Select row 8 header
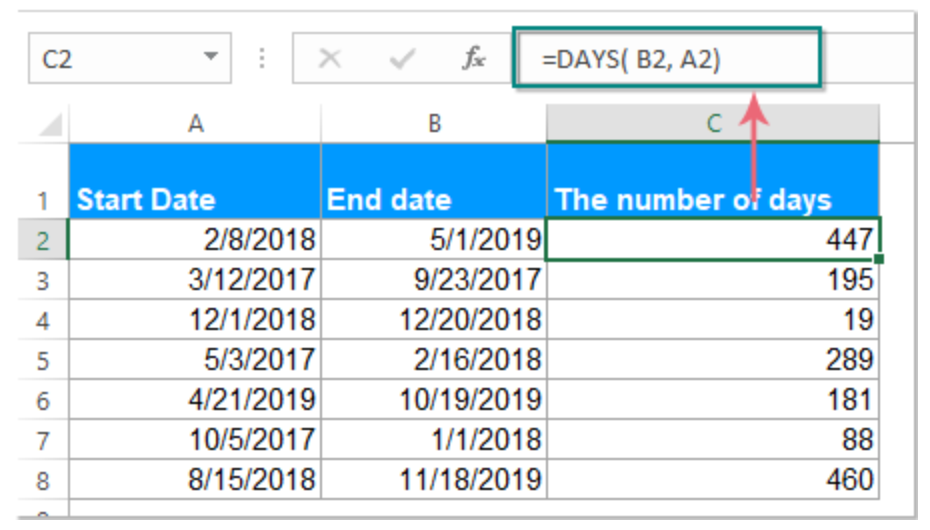The width and height of the screenshot is (930, 530). (43, 478)
